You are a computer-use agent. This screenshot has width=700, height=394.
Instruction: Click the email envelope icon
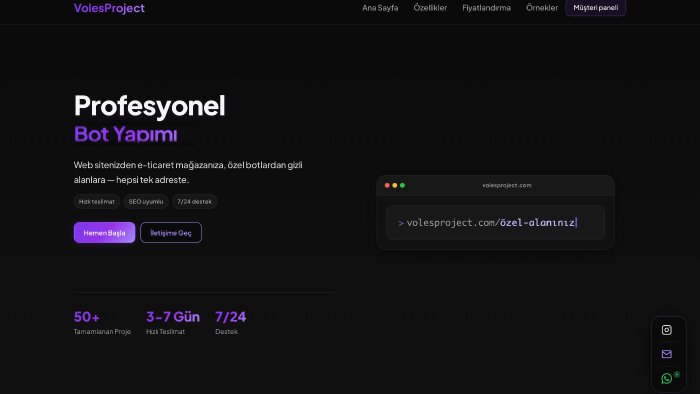coord(667,354)
